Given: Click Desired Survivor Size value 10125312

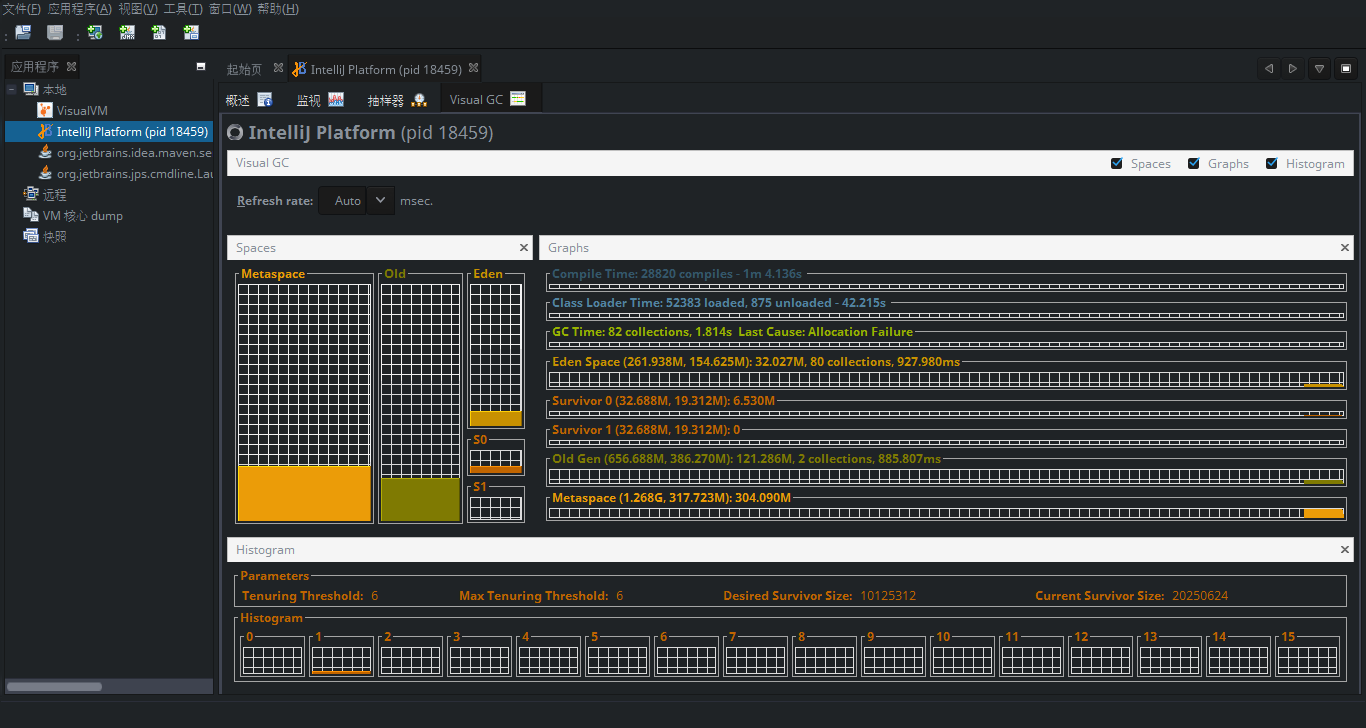Looking at the screenshot, I should [888, 595].
